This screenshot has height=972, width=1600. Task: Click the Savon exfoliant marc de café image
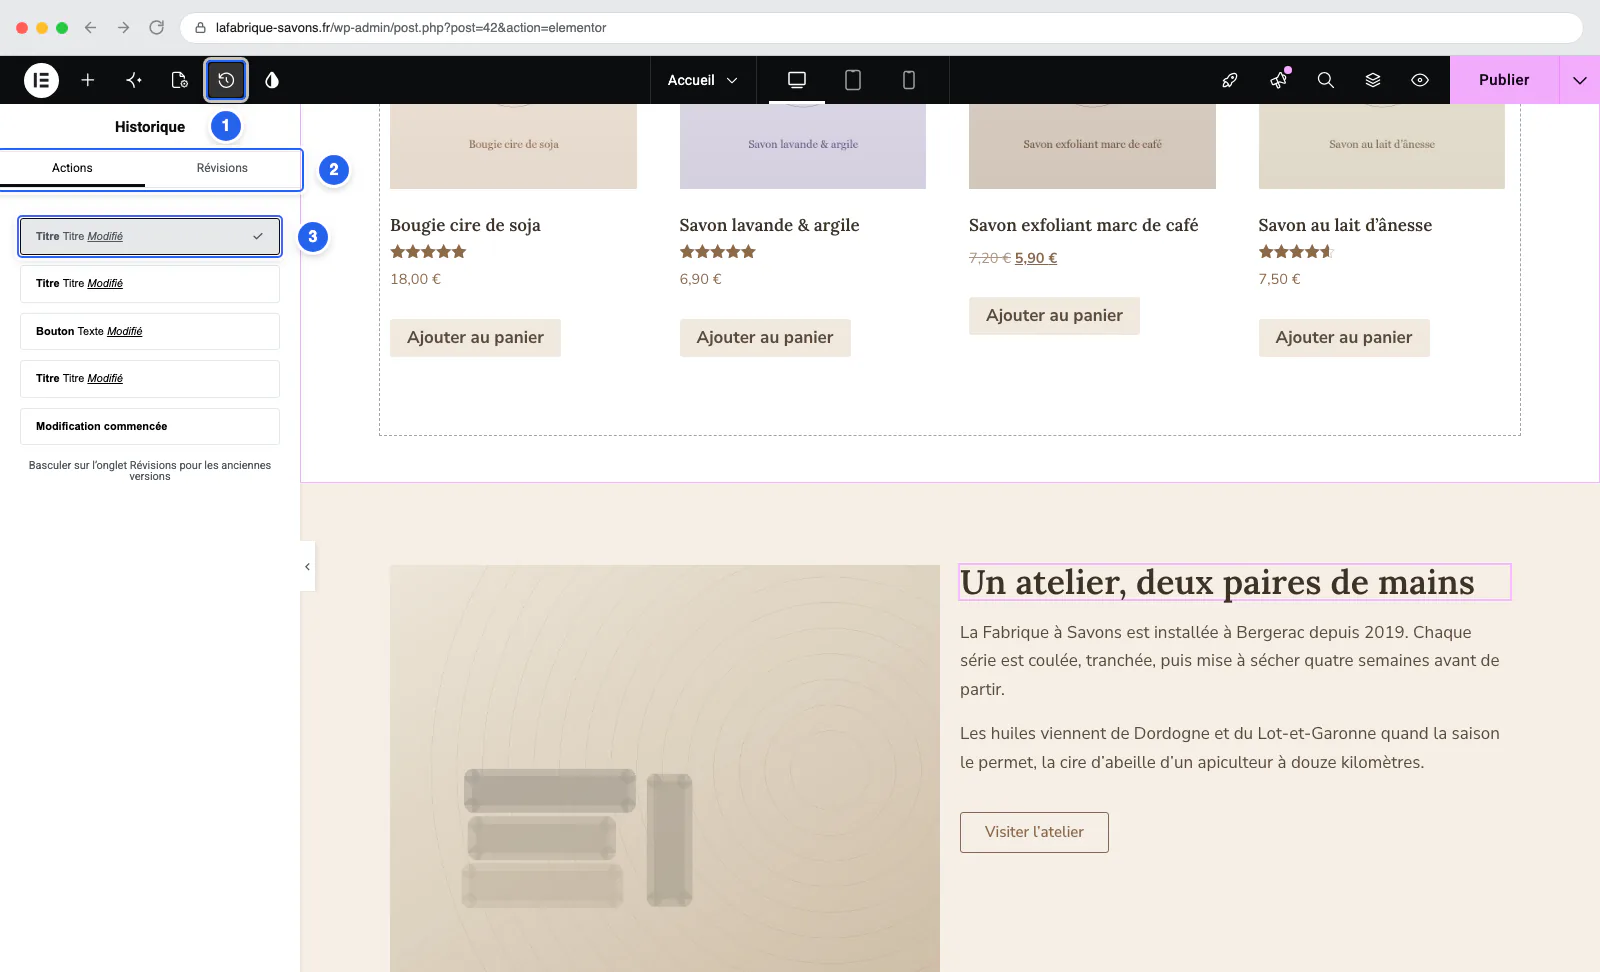click(x=1092, y=146)
